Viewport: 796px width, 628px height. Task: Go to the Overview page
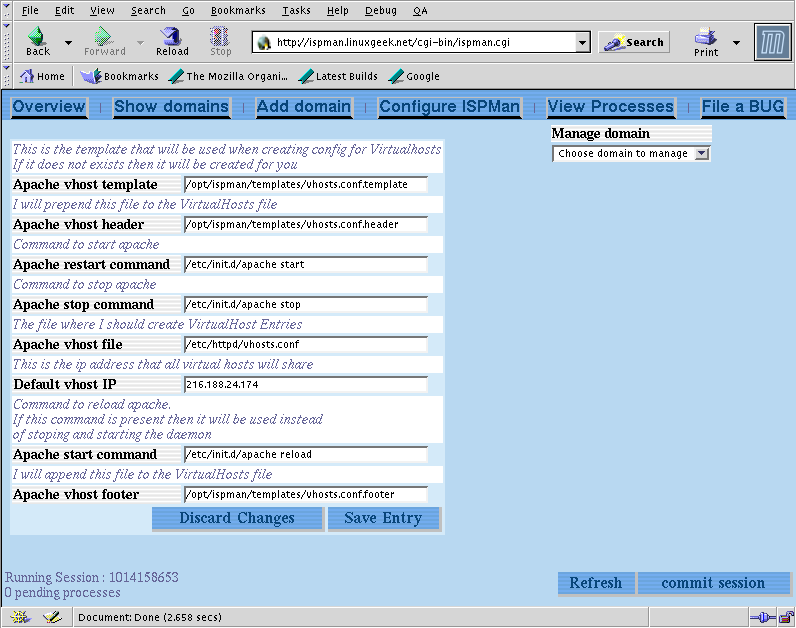(49, 107)
